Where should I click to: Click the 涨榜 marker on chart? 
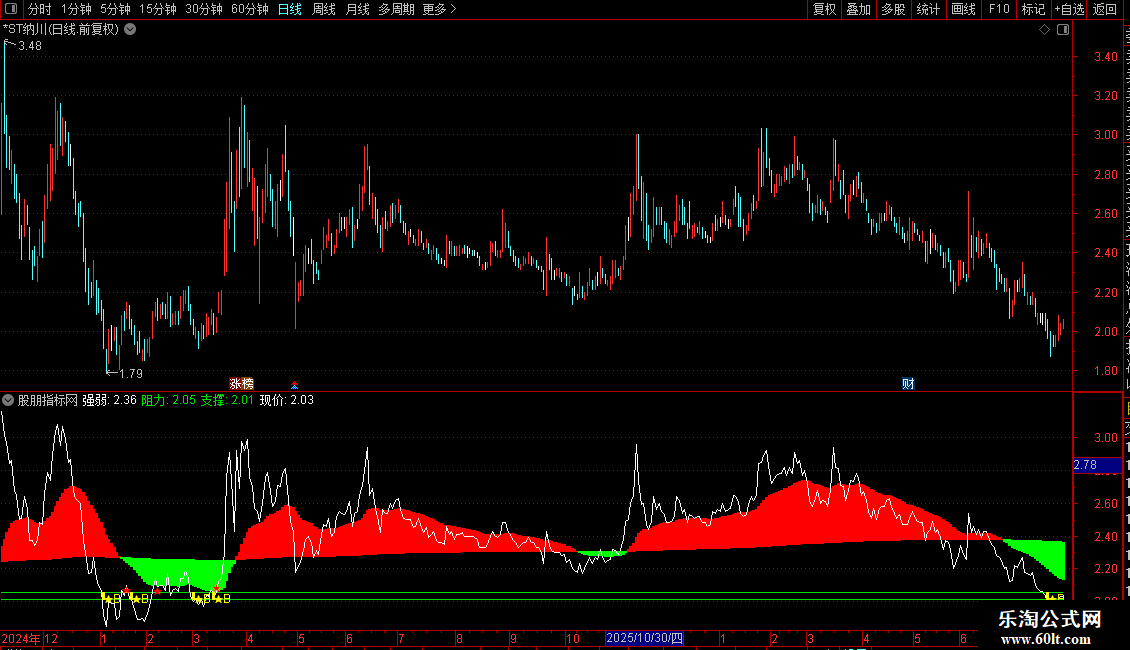(x=241, y=383)
